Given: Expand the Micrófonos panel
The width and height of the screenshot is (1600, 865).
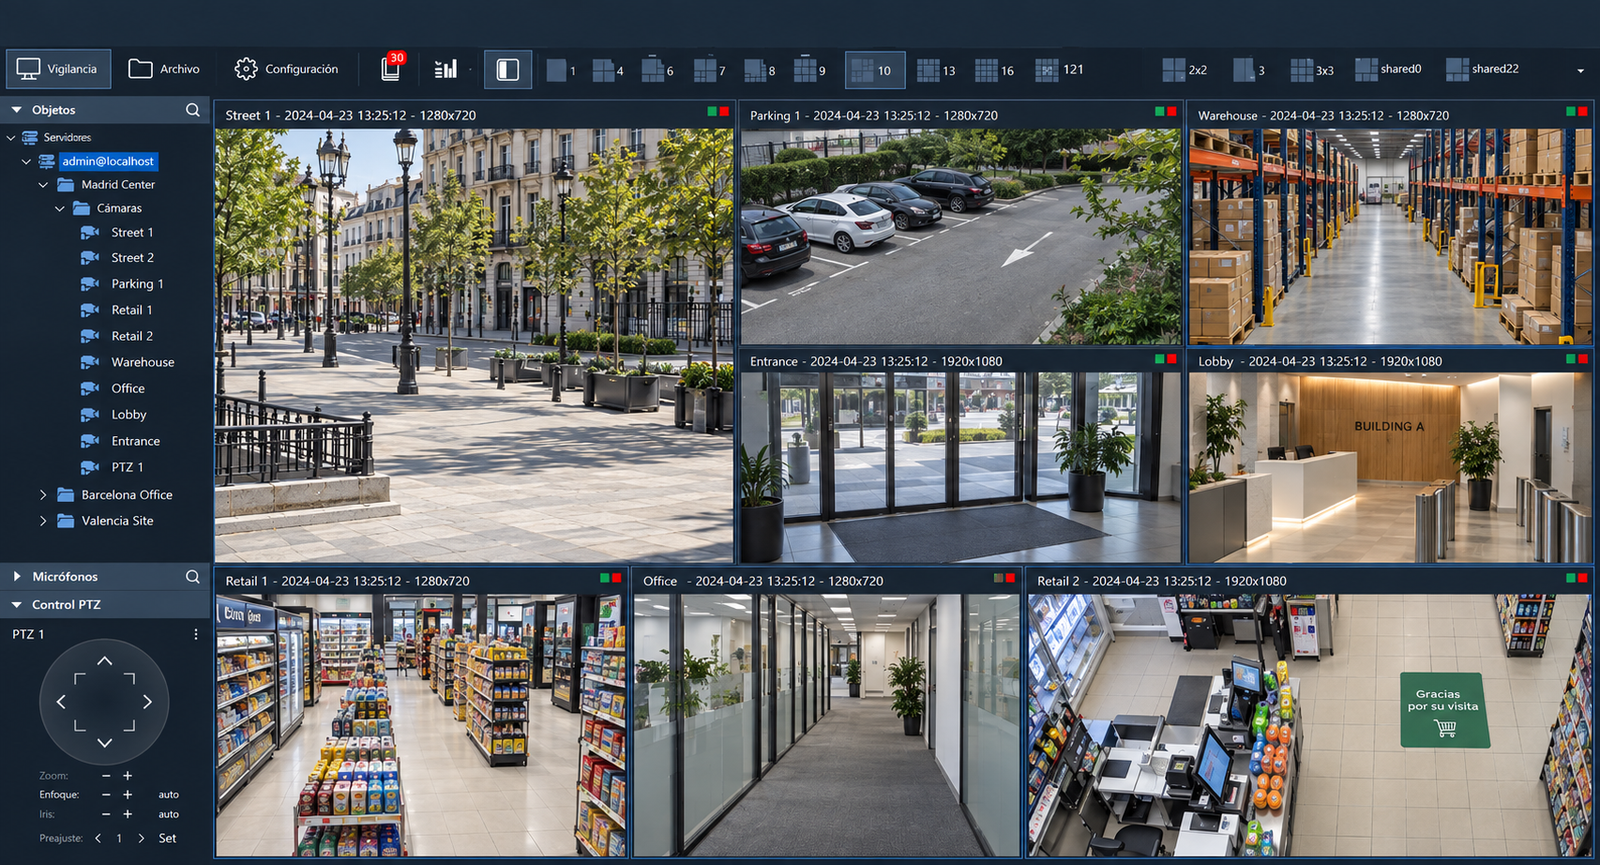Looking at the screenshot, I should coord(17,577).
